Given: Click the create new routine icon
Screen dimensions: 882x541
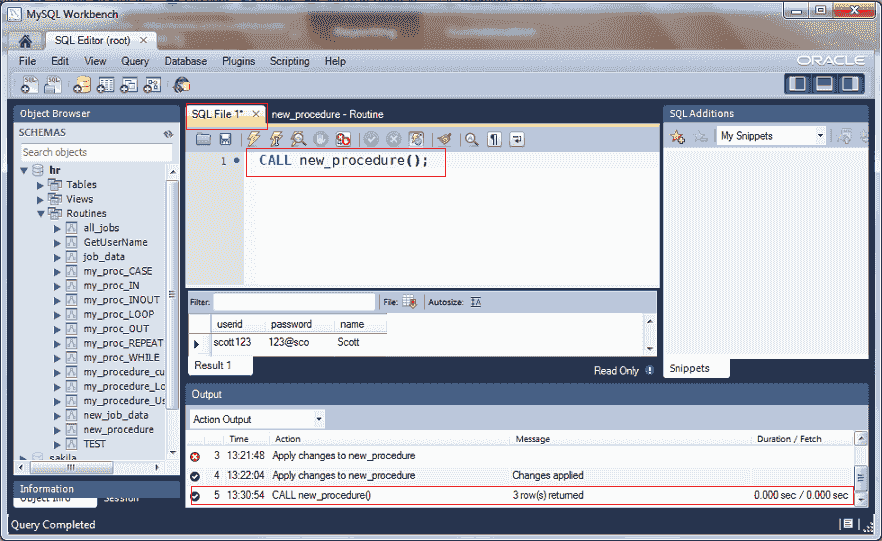Looking at the screenshot, I should 152,85.
